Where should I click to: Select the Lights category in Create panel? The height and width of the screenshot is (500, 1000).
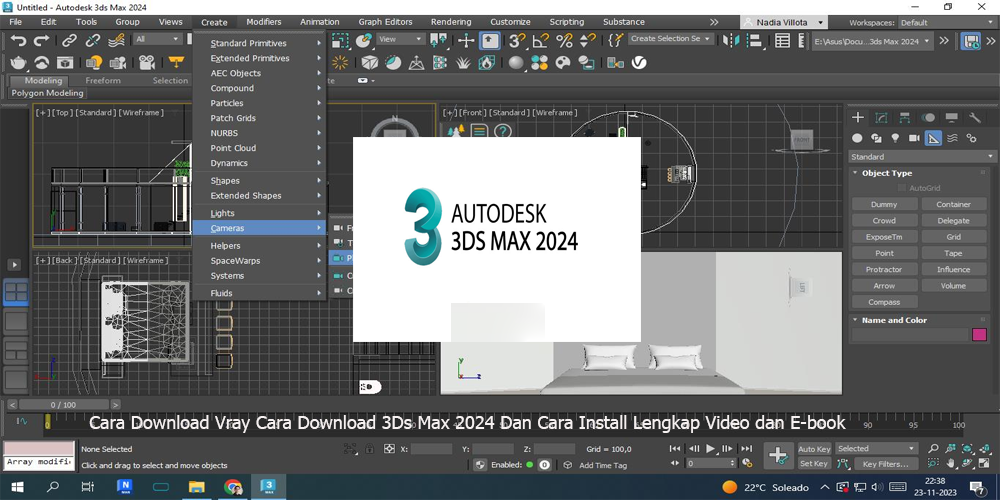895,138
